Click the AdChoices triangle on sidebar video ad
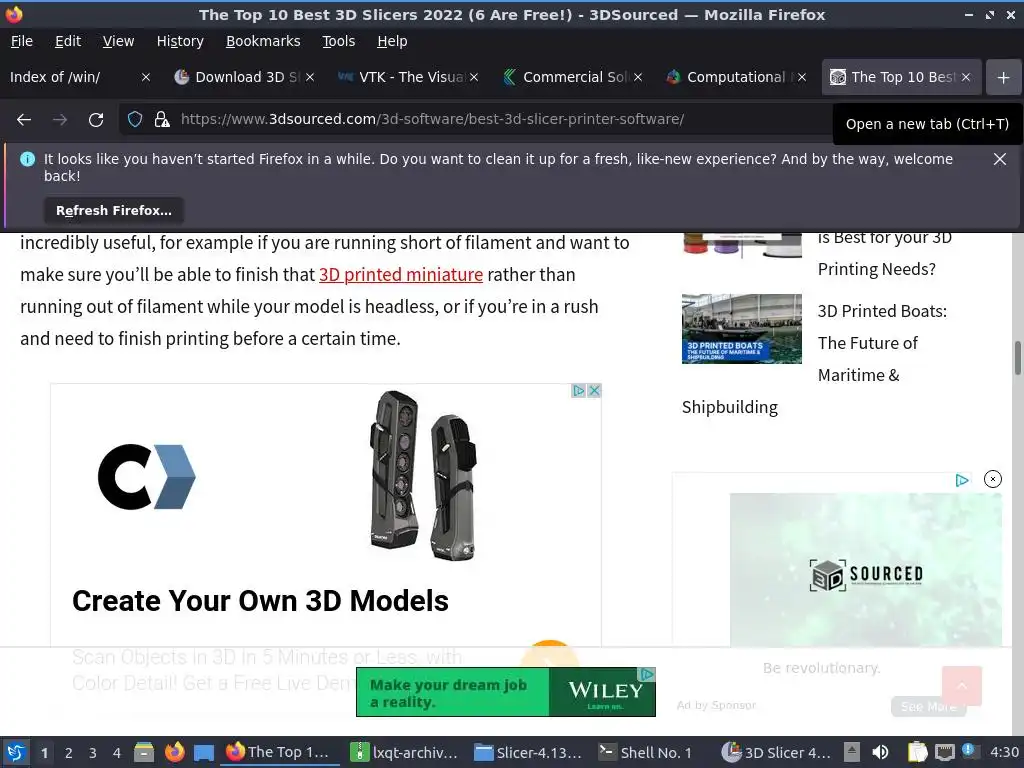Screen dimensions: 1024x768 click(961, 480)
